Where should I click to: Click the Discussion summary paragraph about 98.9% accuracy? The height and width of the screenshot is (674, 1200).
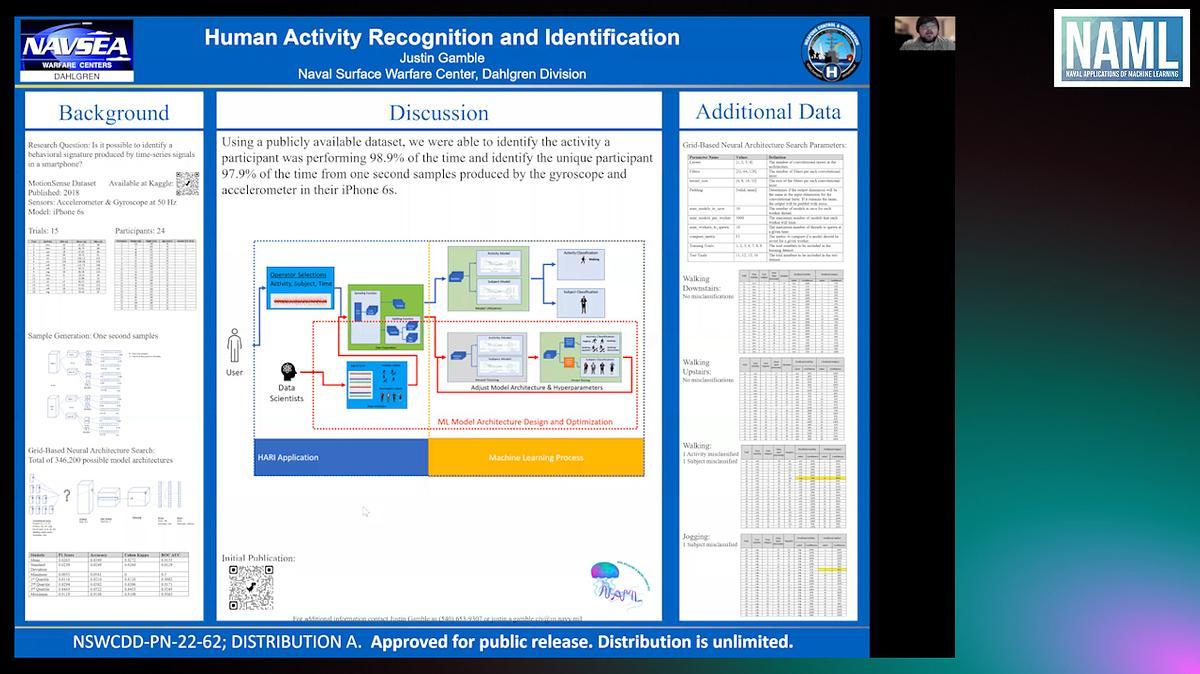tap(437, 166)
